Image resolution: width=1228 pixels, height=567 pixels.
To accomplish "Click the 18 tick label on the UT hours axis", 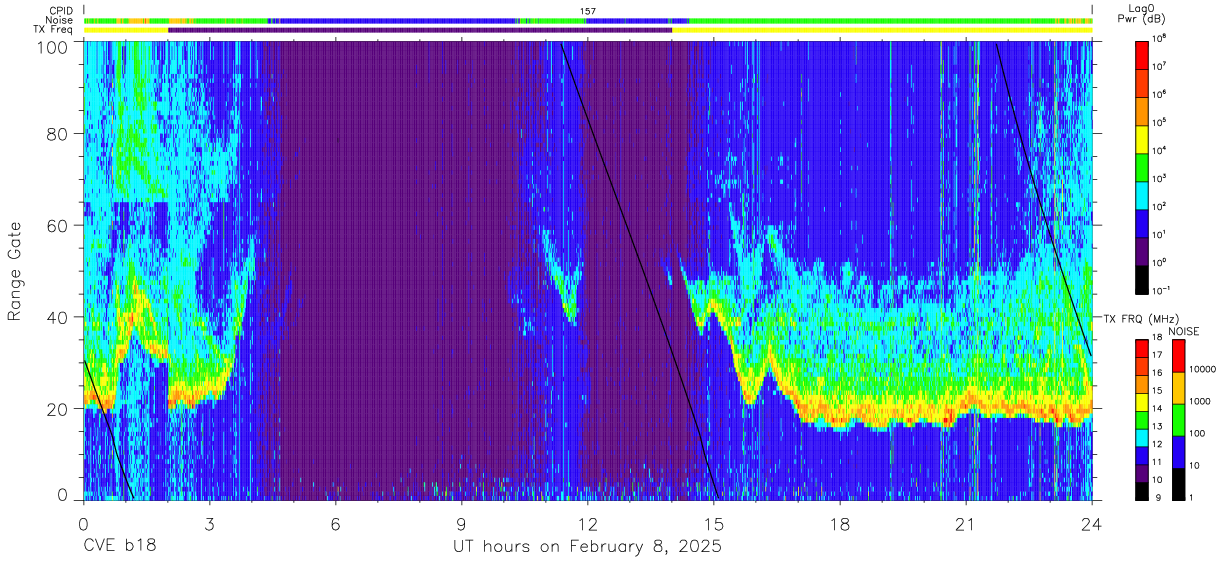I will [x=840, y=523].
